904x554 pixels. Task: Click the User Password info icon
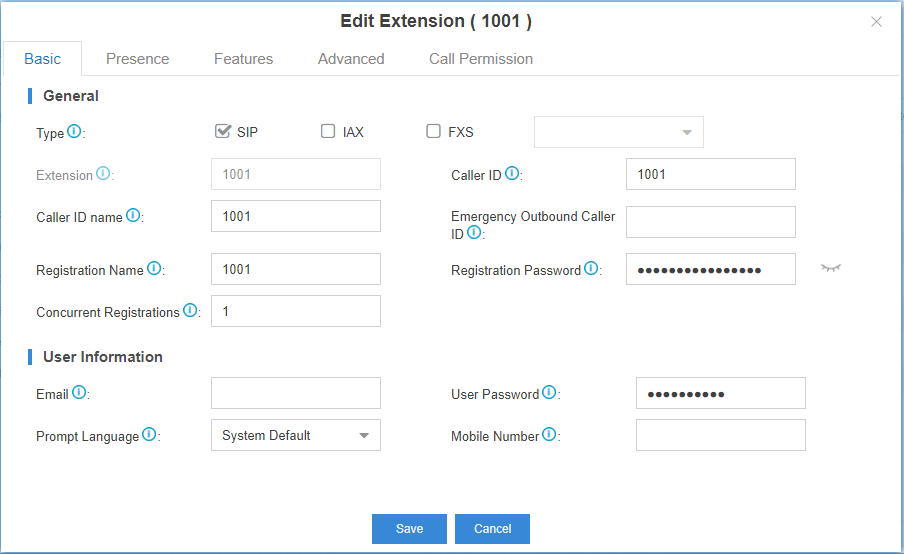[x=549, y=393]
